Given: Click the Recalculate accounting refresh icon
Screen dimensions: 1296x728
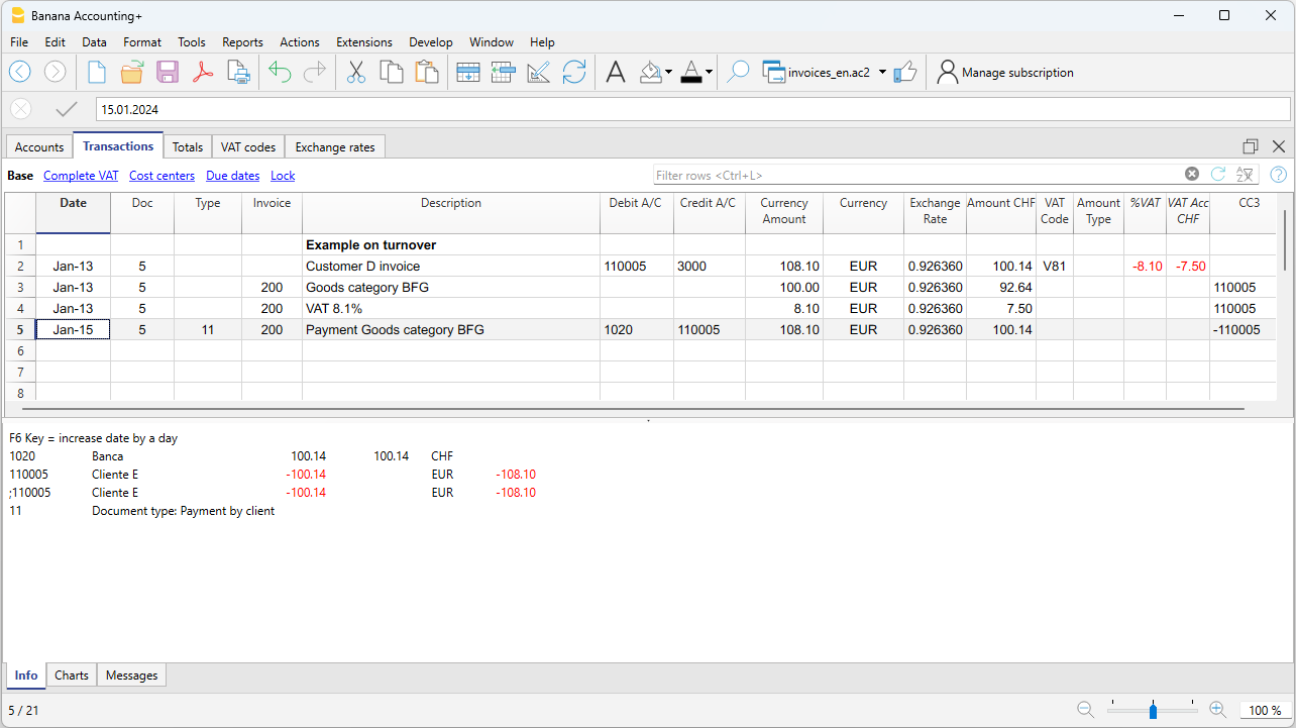Looking at the screenshot, I should pos(574,72).
